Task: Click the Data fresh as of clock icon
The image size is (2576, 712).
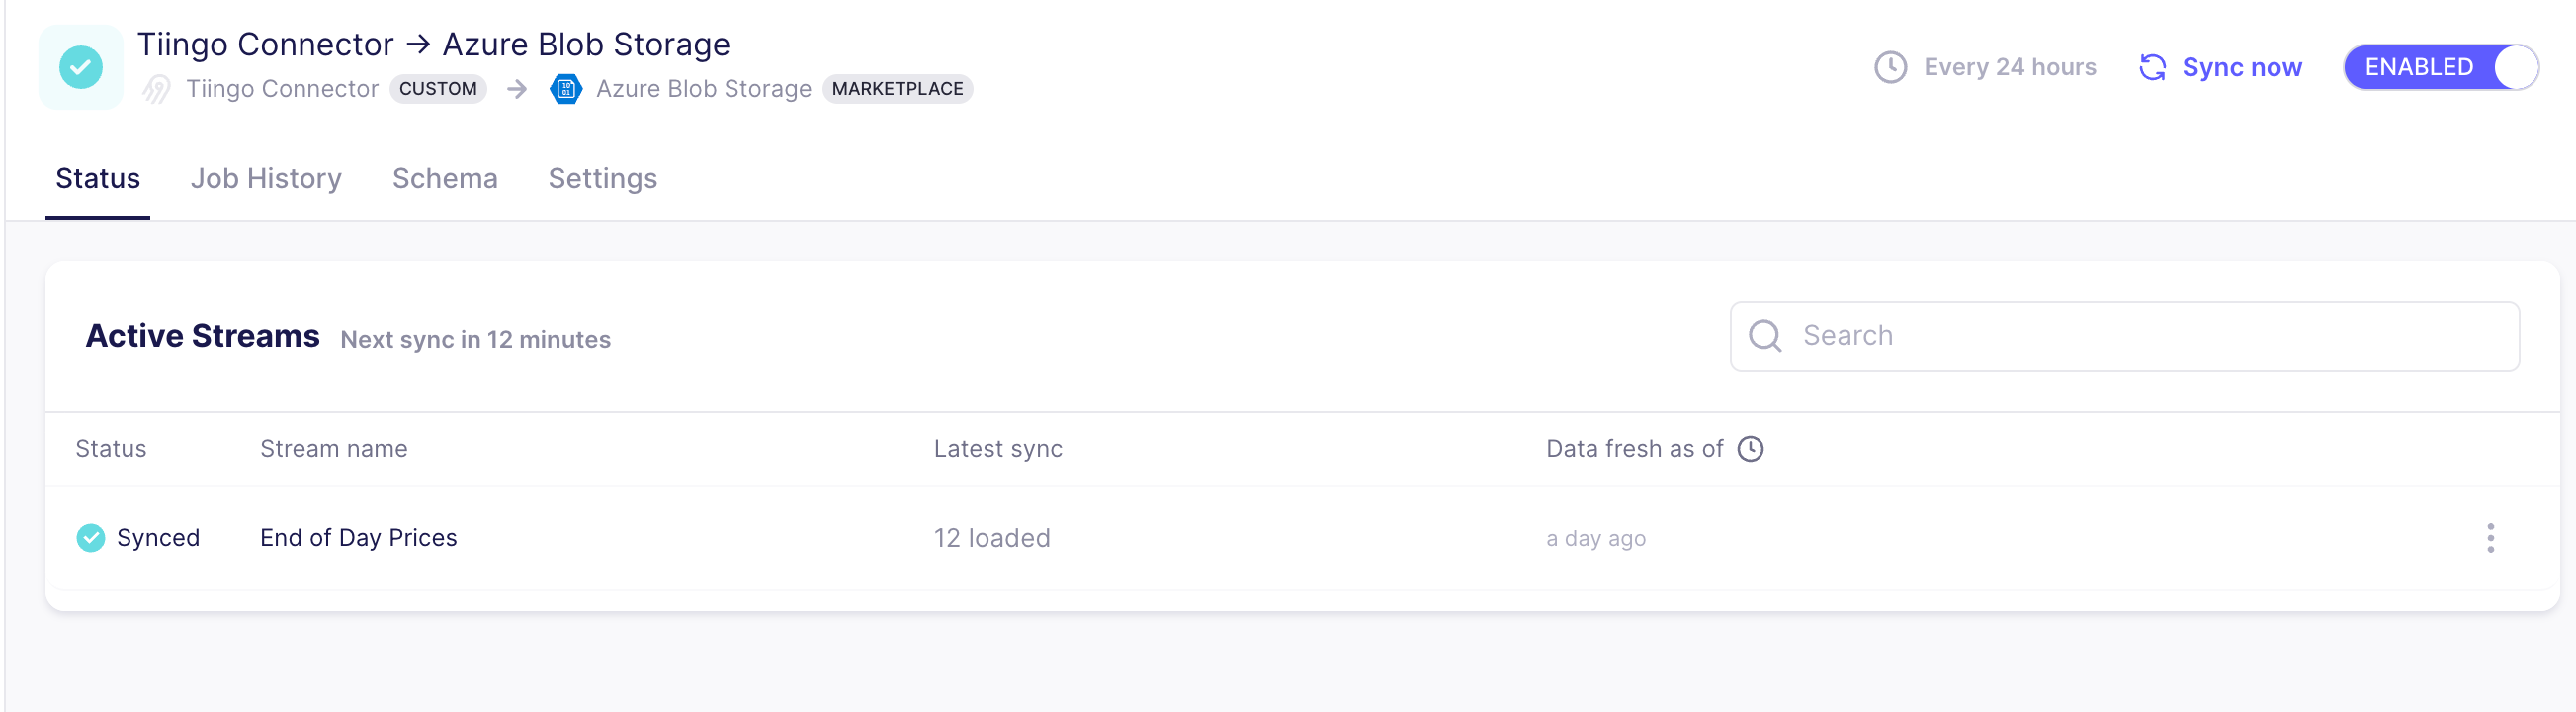Action: point(1750,449)
